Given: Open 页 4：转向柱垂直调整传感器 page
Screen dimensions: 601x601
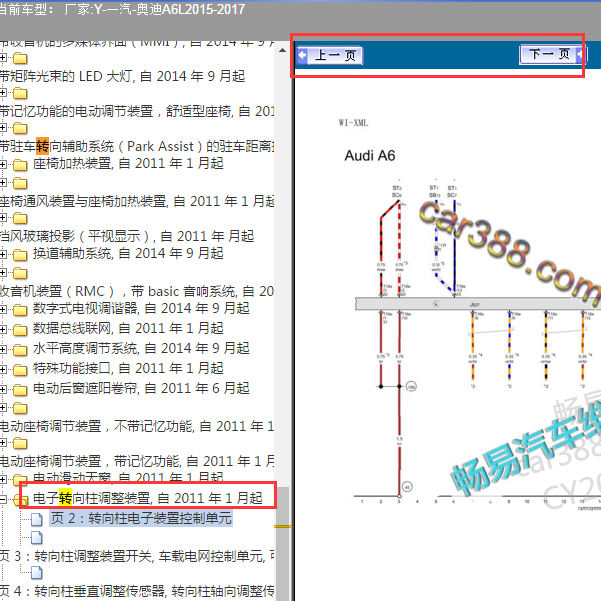Looking at the screenshot, I should coord(137,591).
